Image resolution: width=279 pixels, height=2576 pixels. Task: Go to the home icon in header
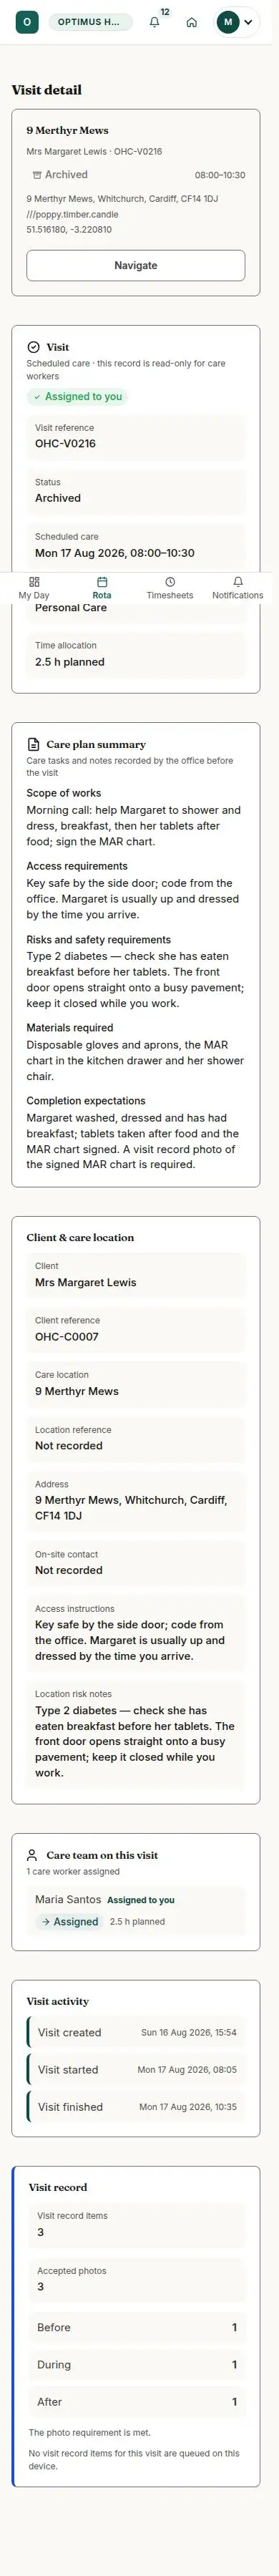click(192, 22)
